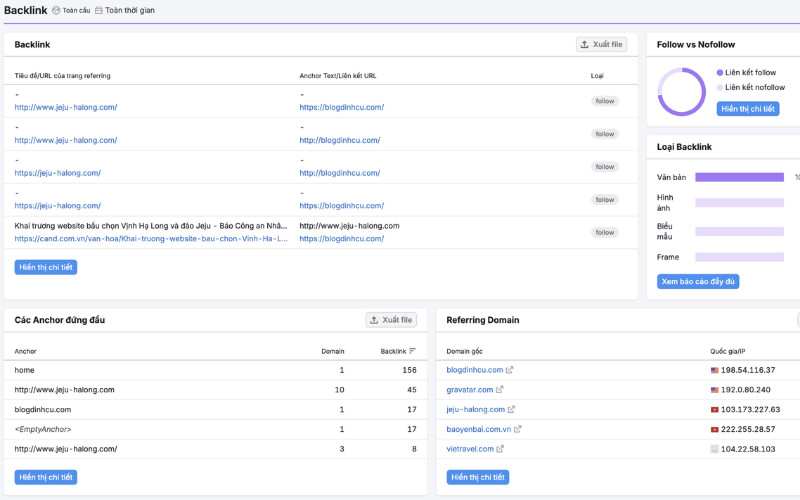
Task: Click the Văn bản purple bar
Action: (739, 177)
